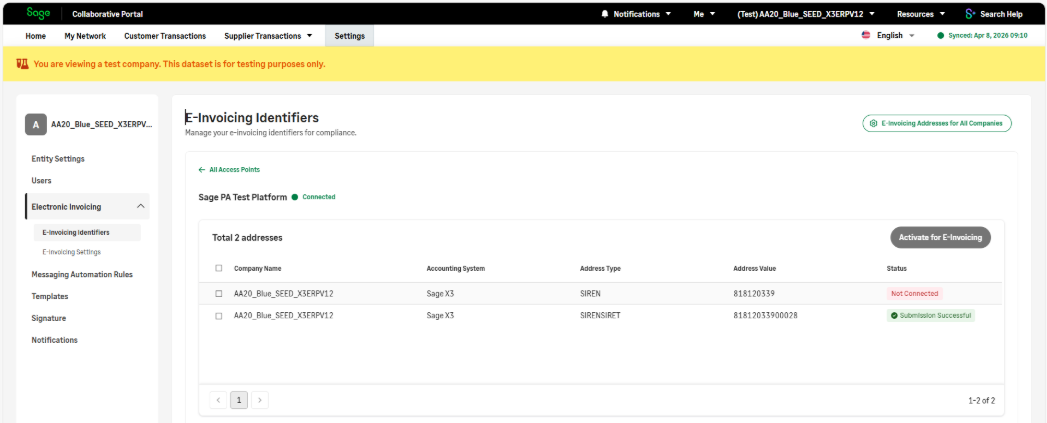
Task: Click the Accounting System column header
Action: tap(455, 269)
